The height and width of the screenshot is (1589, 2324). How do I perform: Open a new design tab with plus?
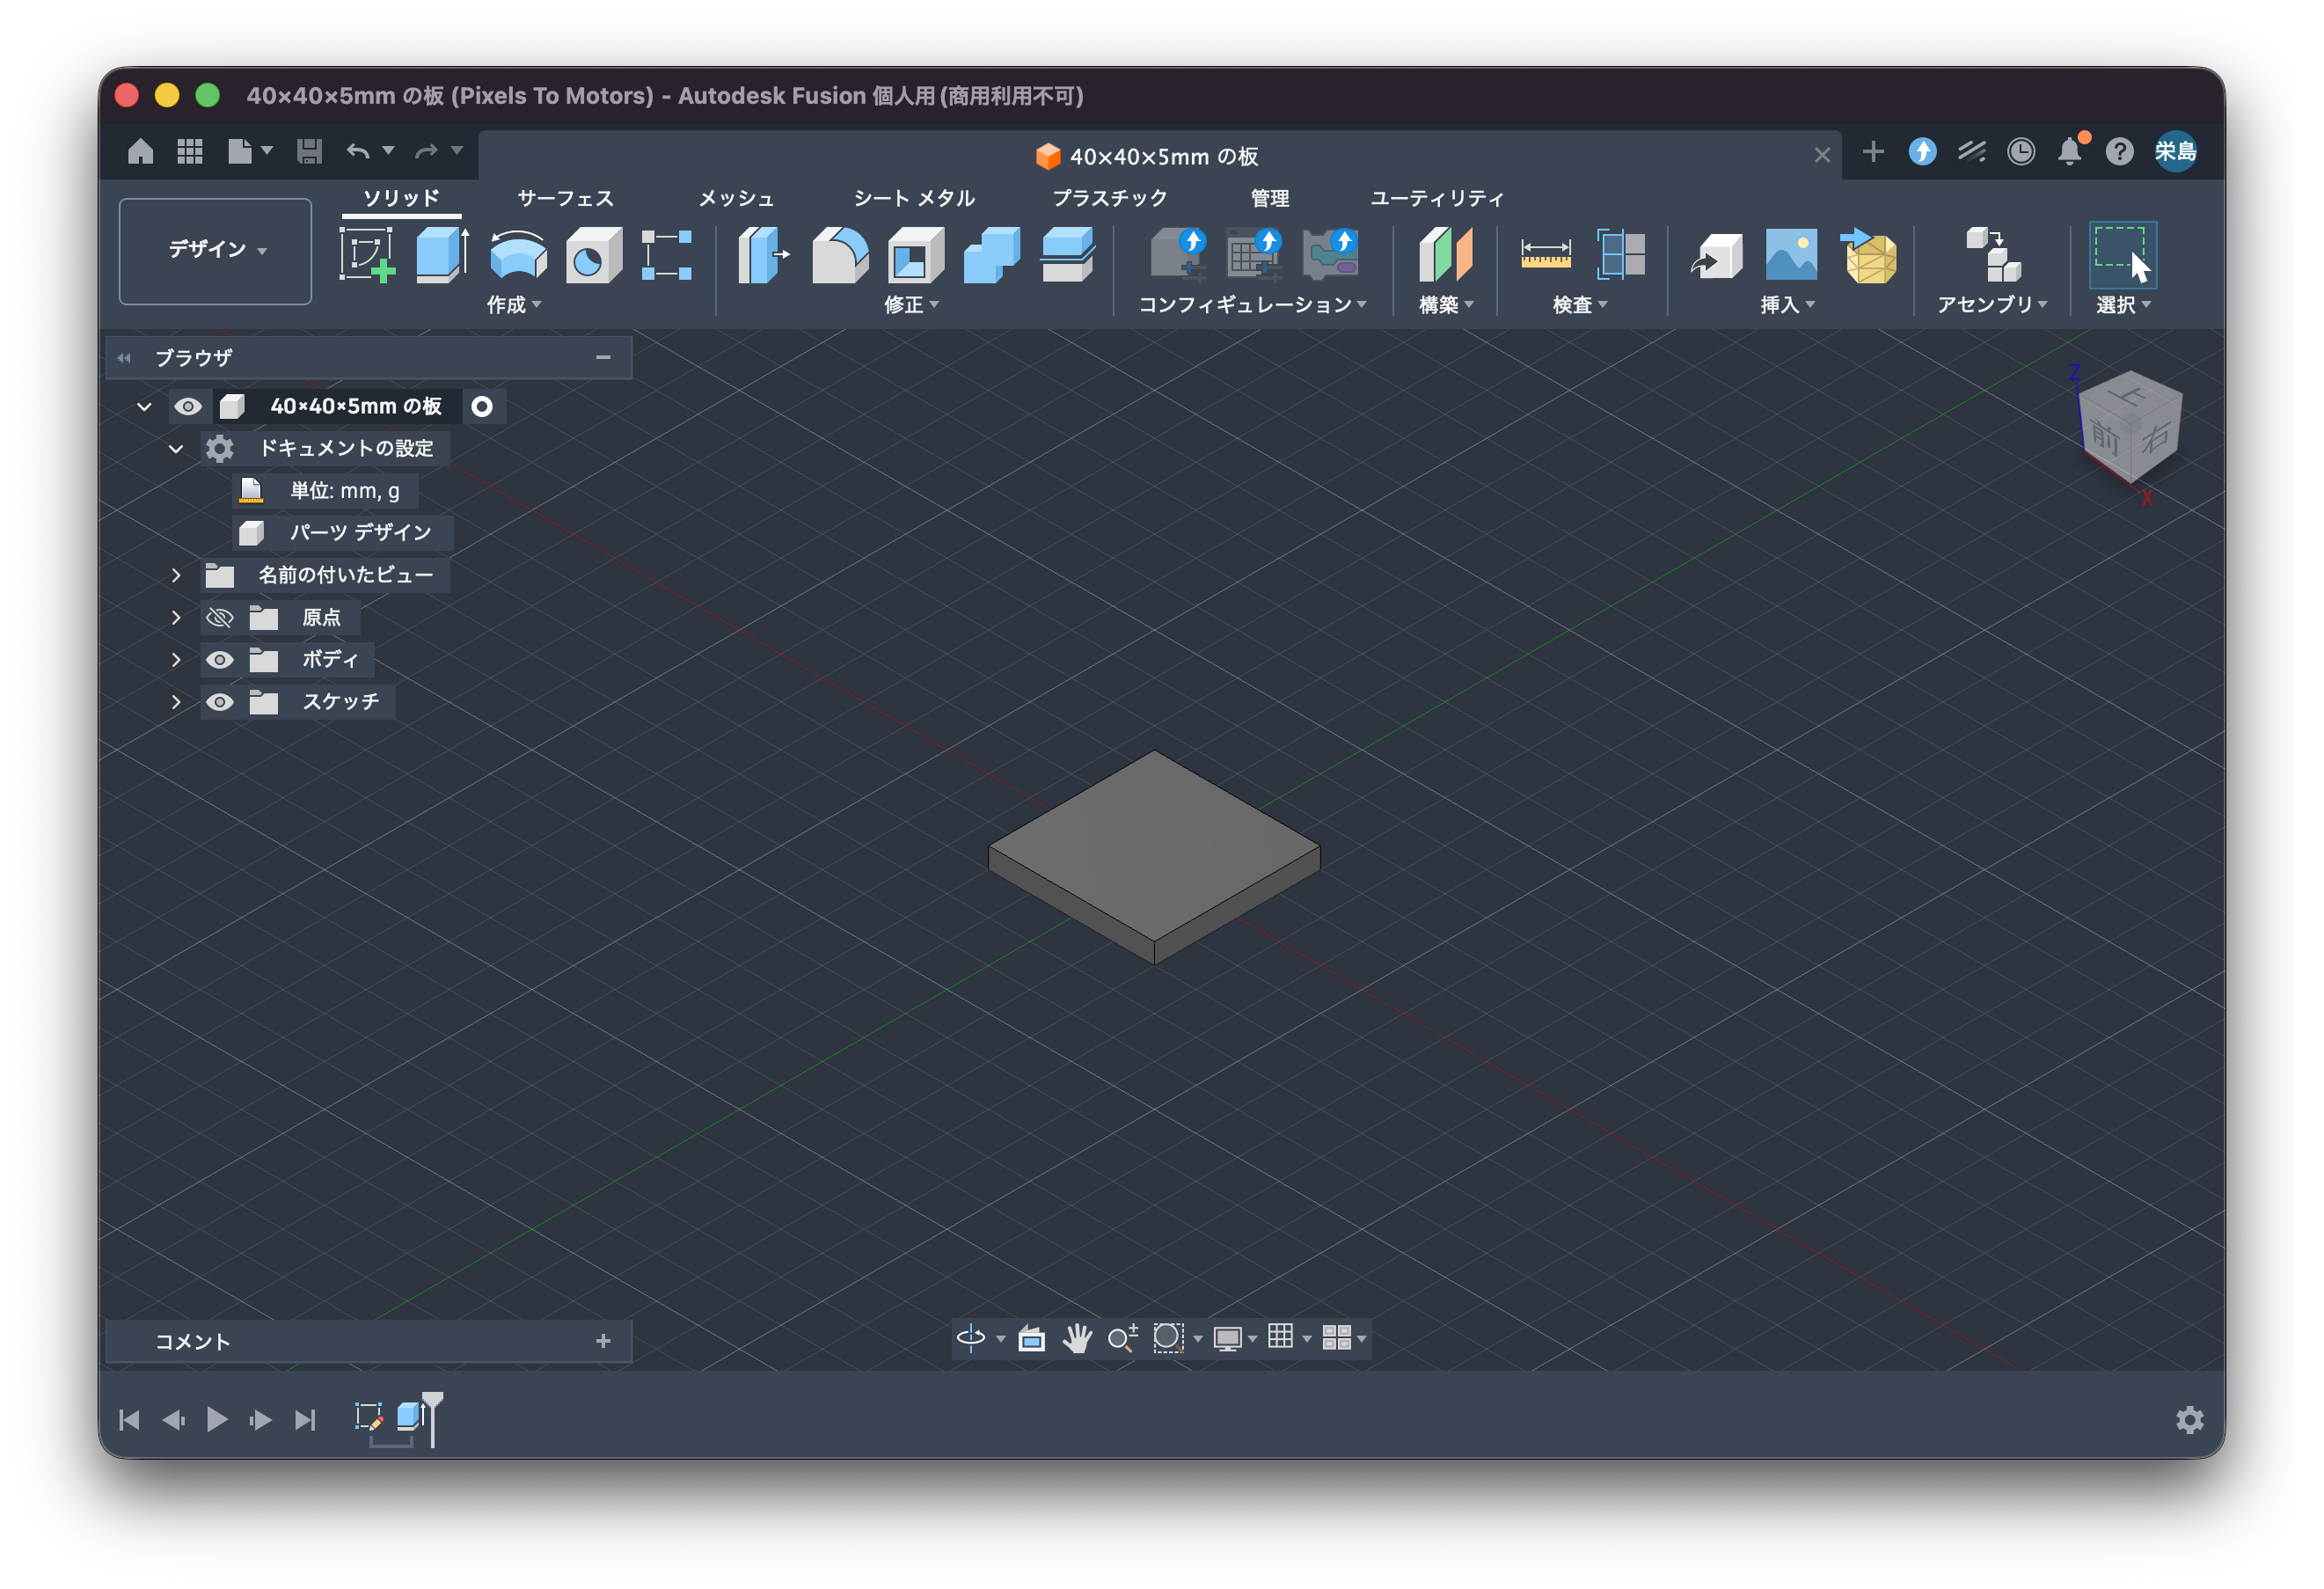(x=1873, y=151)
